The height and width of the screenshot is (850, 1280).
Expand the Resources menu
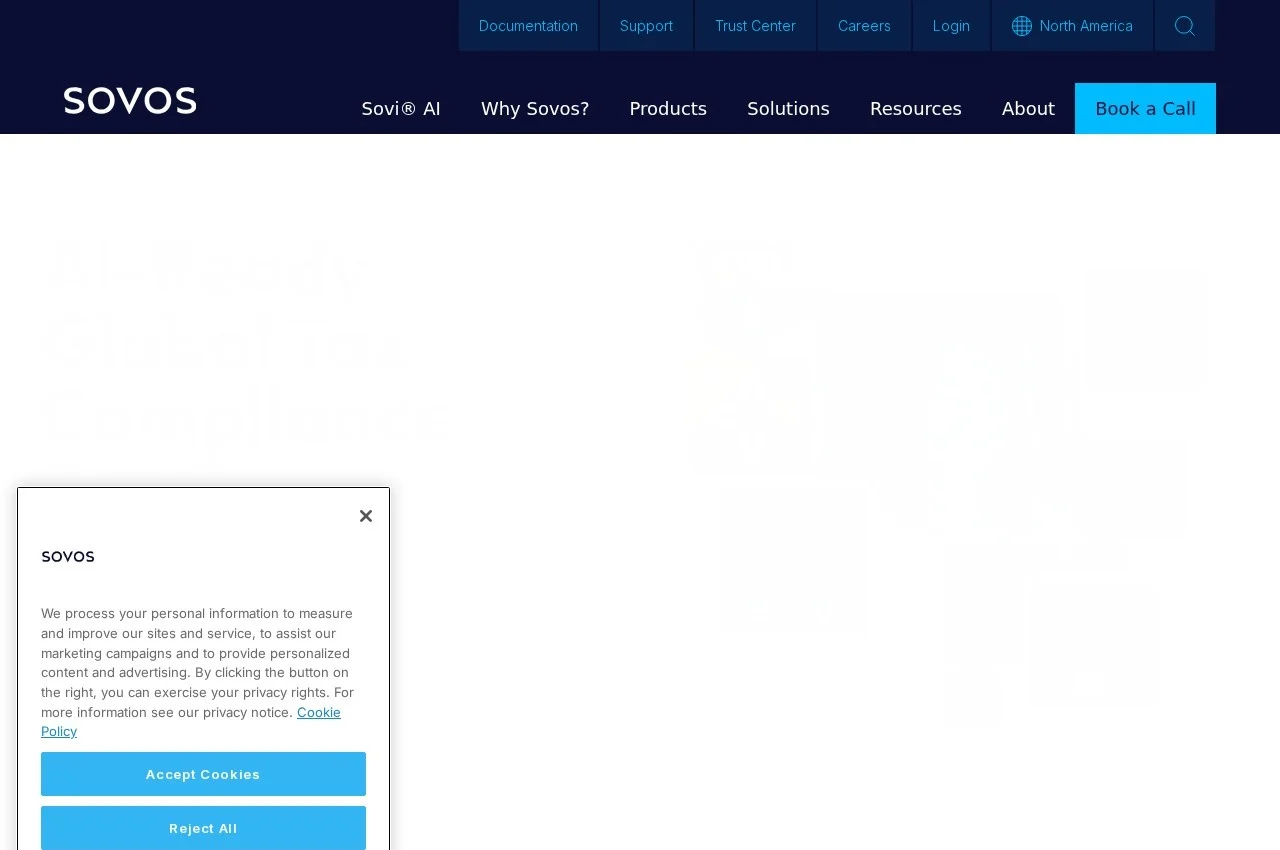click(x=916, y=108)
